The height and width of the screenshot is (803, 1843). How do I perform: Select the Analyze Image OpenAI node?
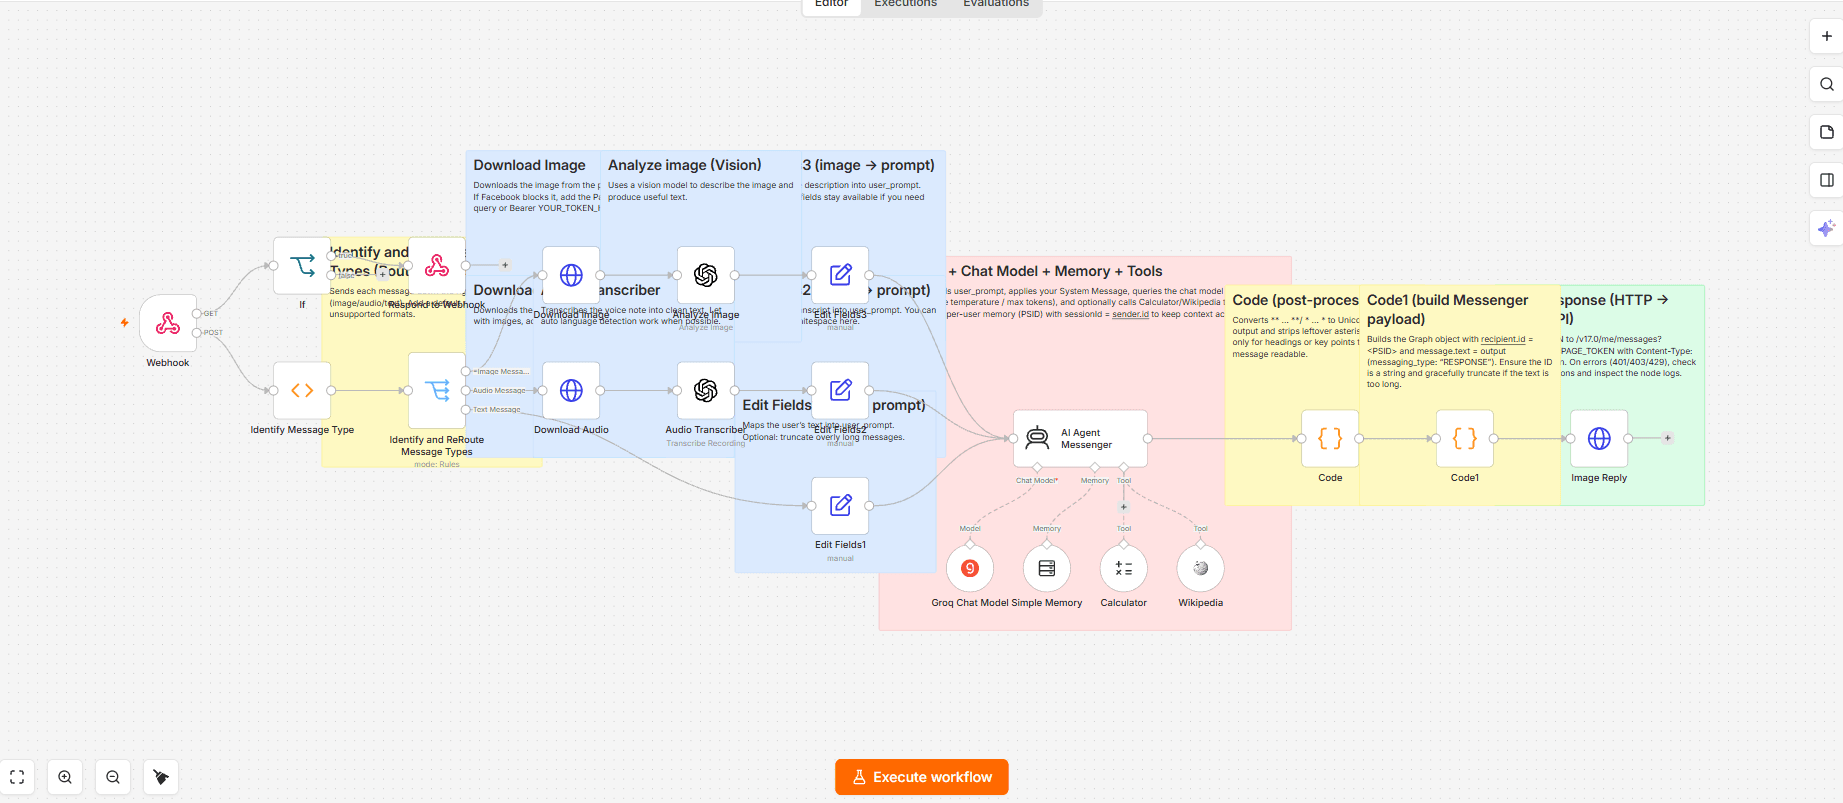pyautogui.click(x=706, y=275)
